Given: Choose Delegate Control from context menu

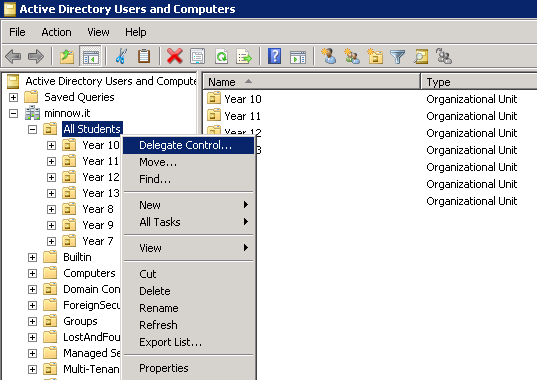Looking at the screenshot, I should pos(188,145).
